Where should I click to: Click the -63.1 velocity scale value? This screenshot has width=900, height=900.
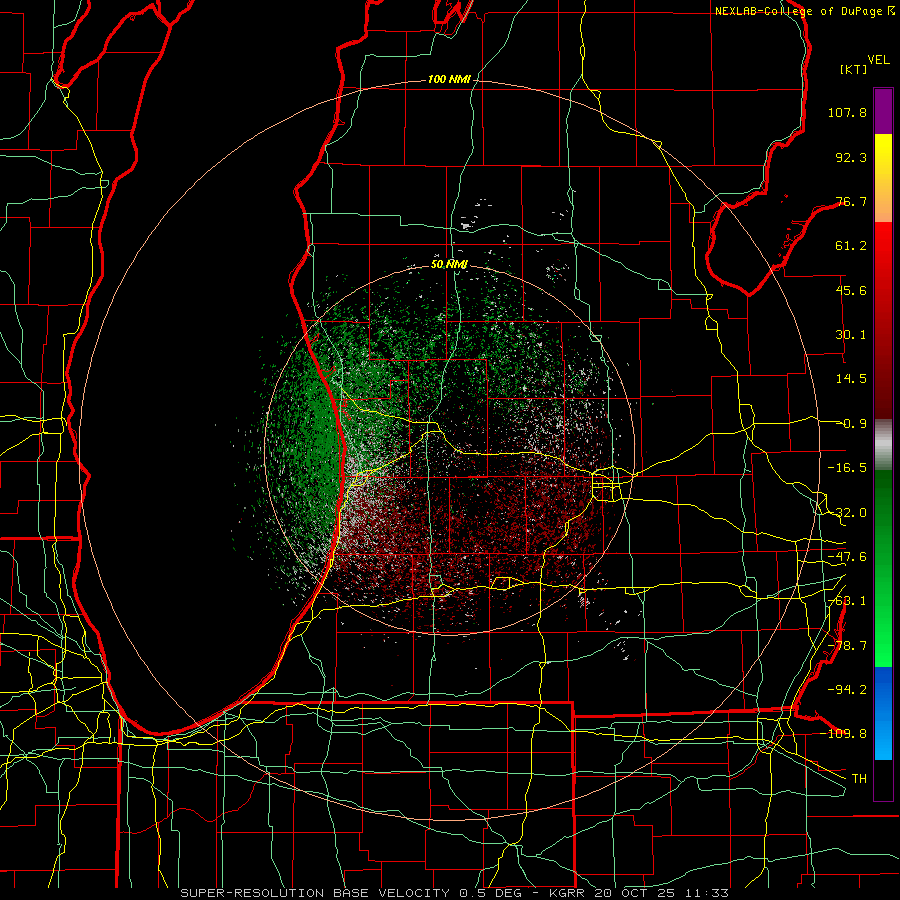[x=847, y=601]
